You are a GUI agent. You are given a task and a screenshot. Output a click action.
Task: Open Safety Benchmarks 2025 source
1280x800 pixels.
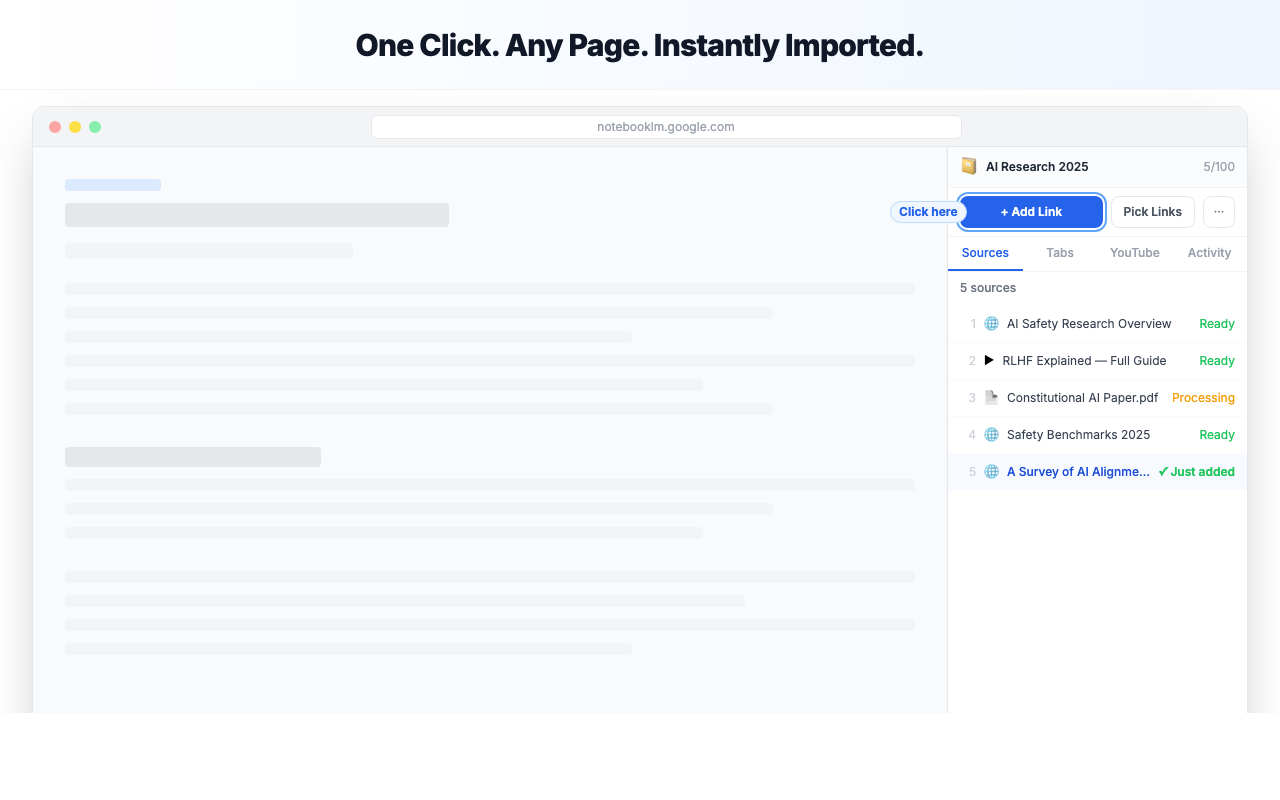tap(1078, 435)
